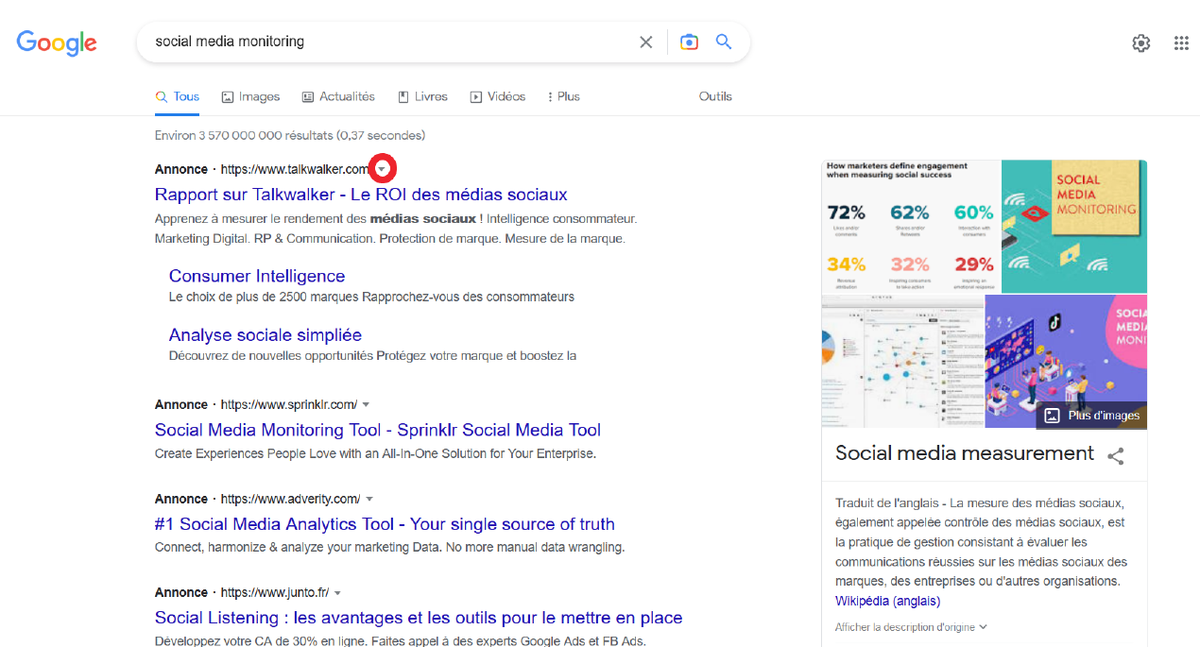Viewport: 1200px width, 647px height.
Task: Switch to the Actualités tab
Action: click(338, 97)
